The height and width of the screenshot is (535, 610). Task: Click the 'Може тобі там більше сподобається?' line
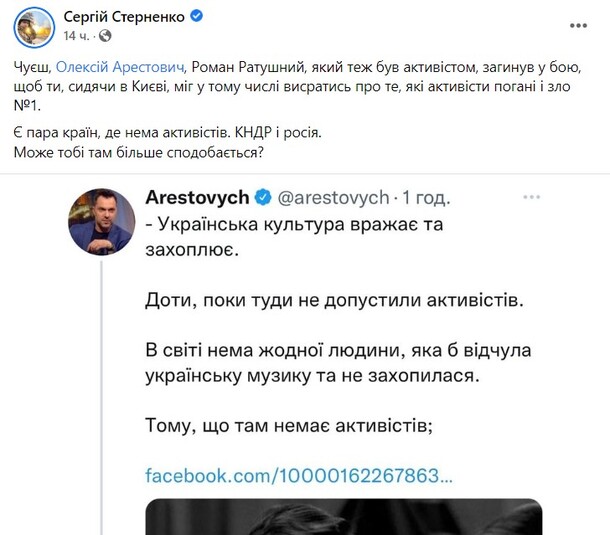coord(140,152)
